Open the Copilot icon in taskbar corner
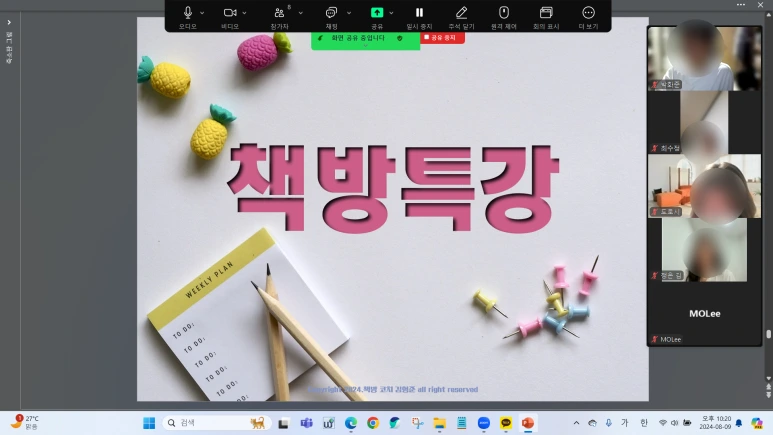 click(757, 423)
